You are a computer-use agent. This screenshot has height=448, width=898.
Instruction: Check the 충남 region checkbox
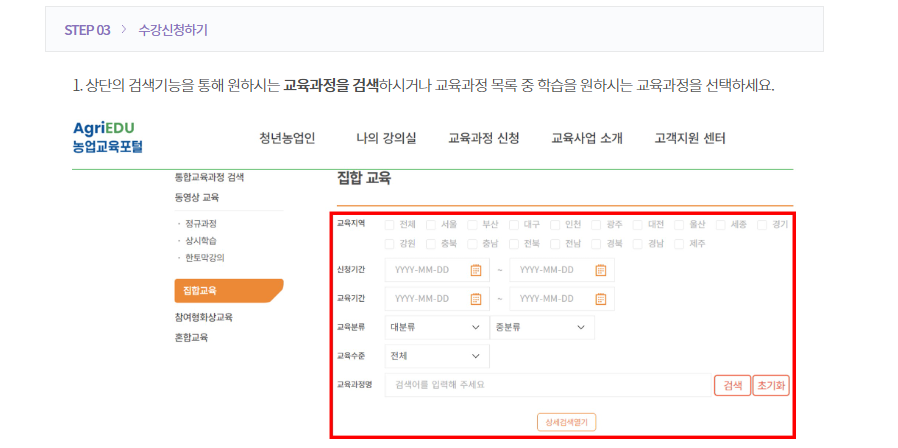tap(472, 244)
